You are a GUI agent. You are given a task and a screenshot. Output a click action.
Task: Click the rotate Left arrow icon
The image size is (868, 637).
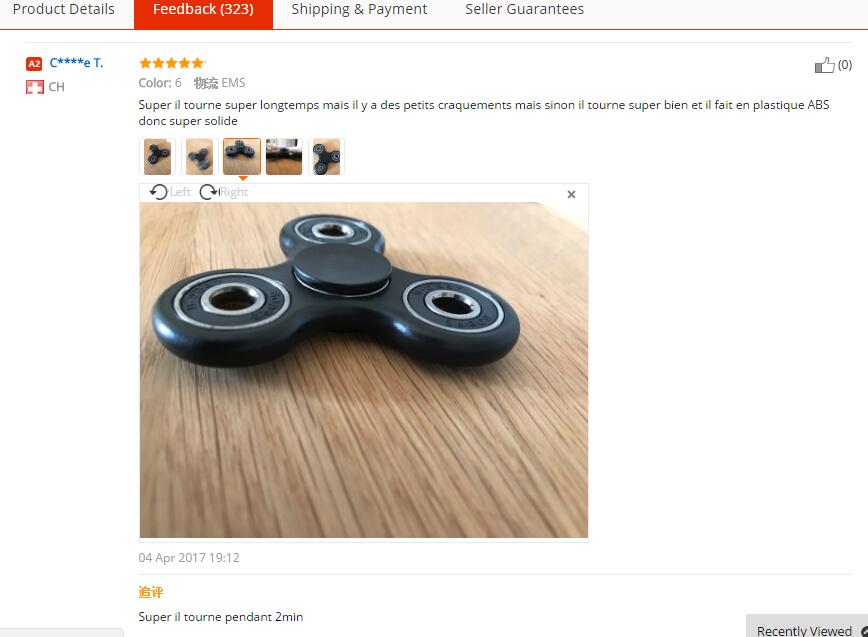click(x=158, y=192)
